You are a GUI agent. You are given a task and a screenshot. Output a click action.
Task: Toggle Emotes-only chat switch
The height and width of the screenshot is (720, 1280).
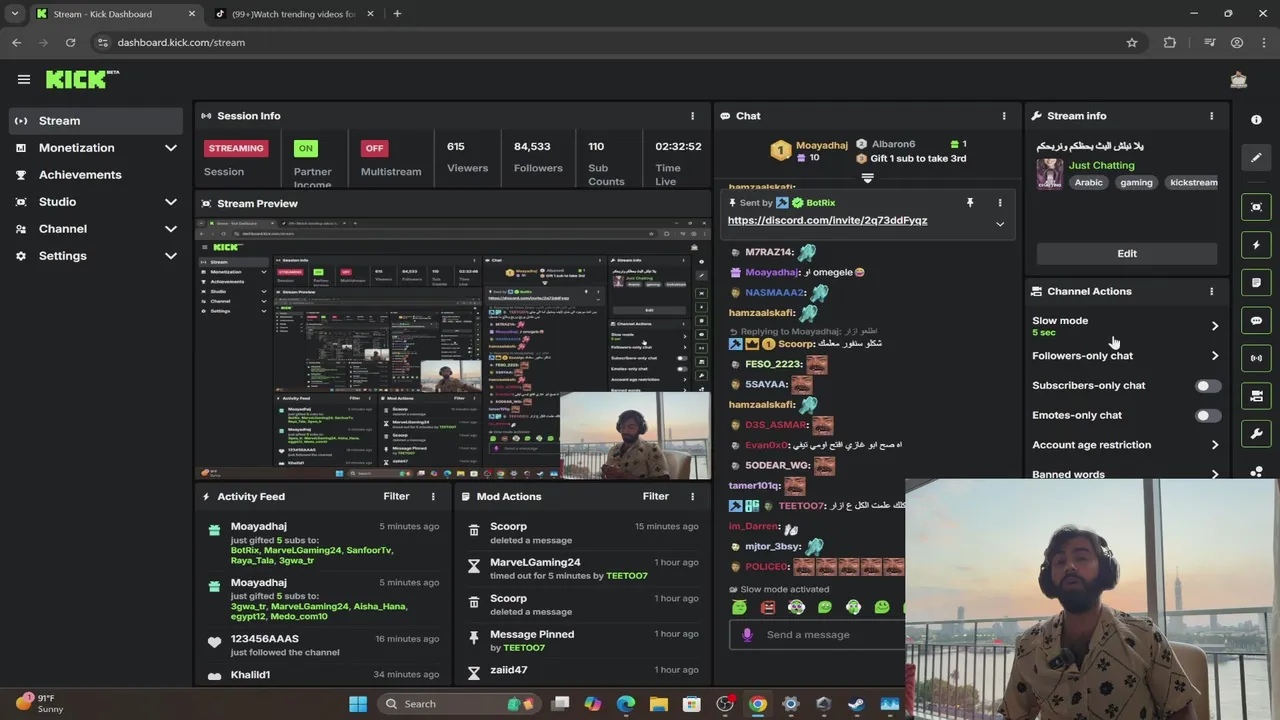1208,416
